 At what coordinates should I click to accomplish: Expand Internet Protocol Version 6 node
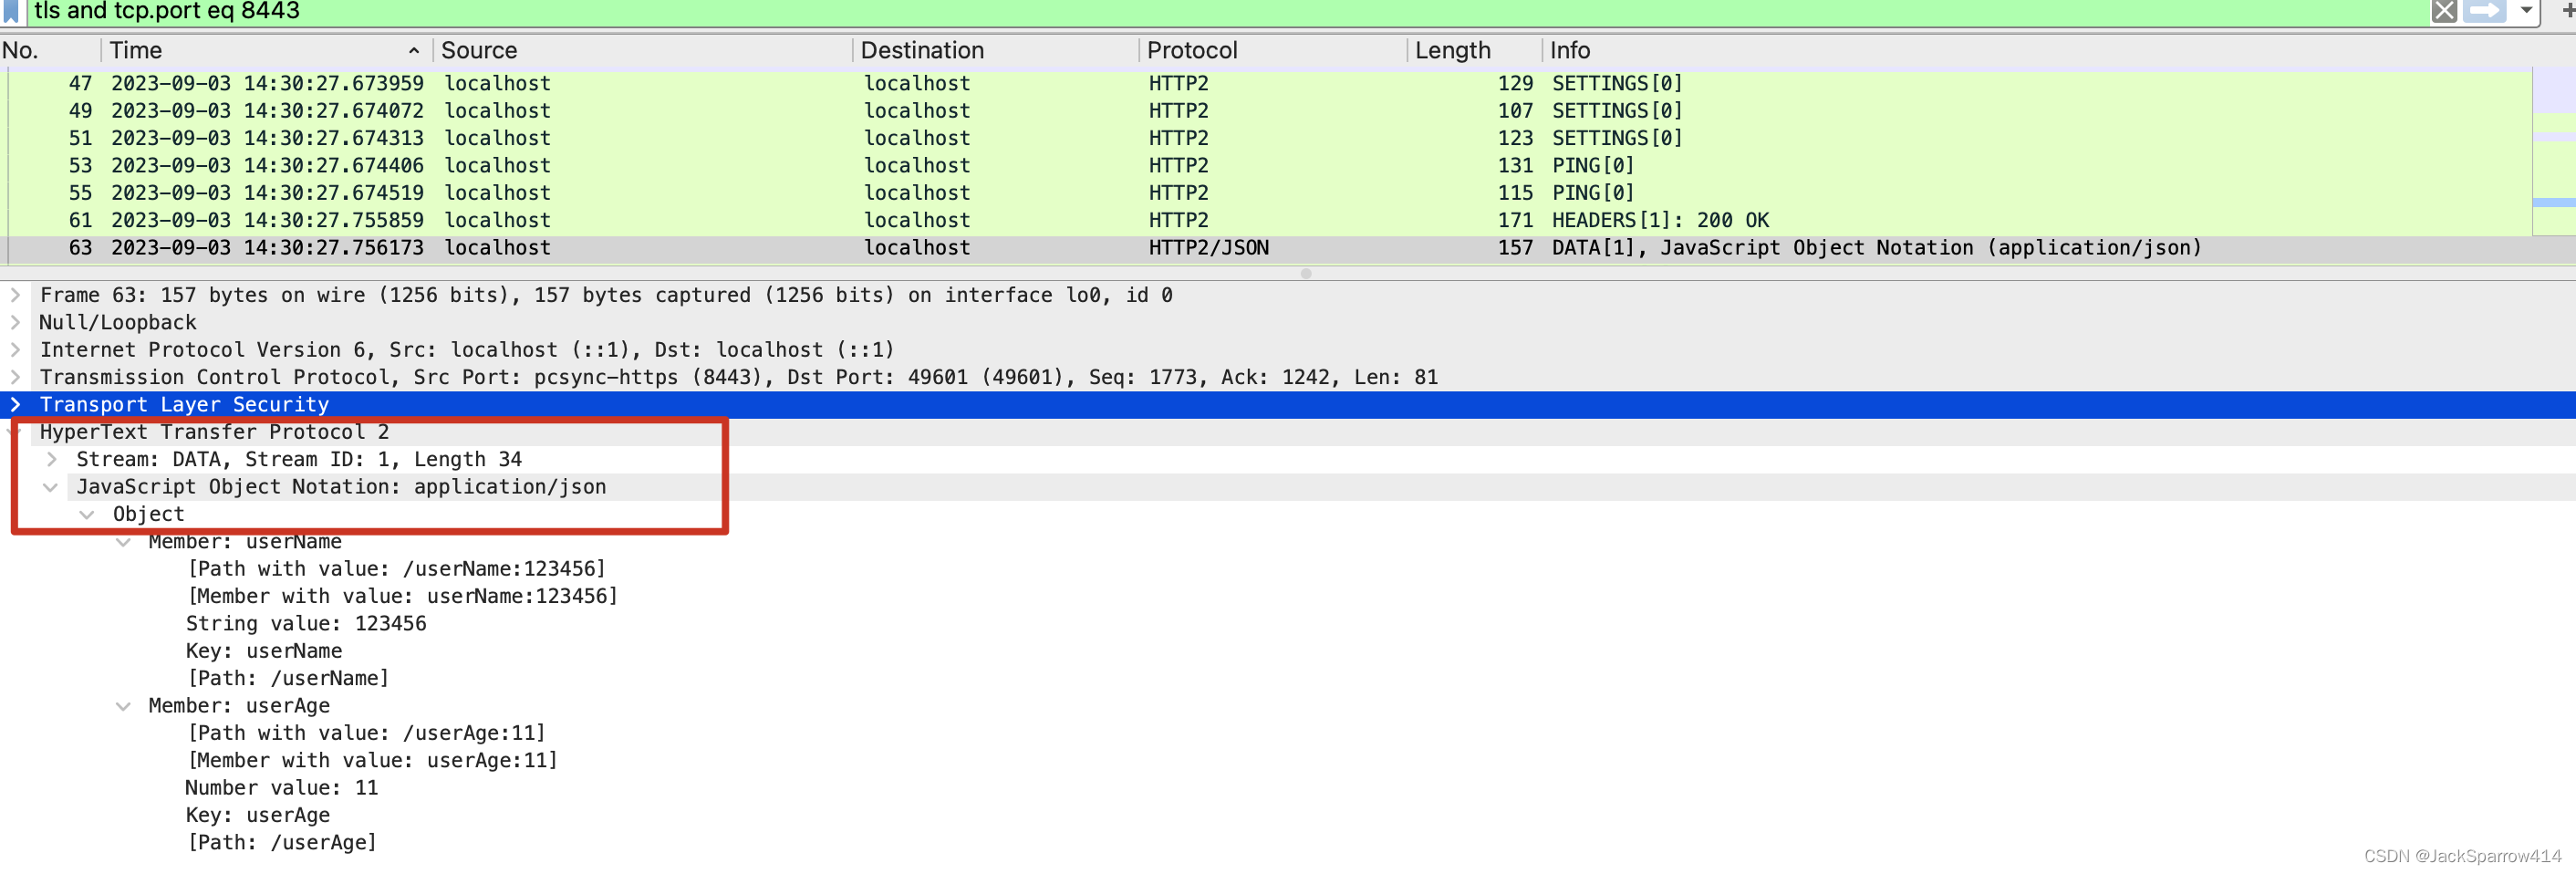point(15,350)
